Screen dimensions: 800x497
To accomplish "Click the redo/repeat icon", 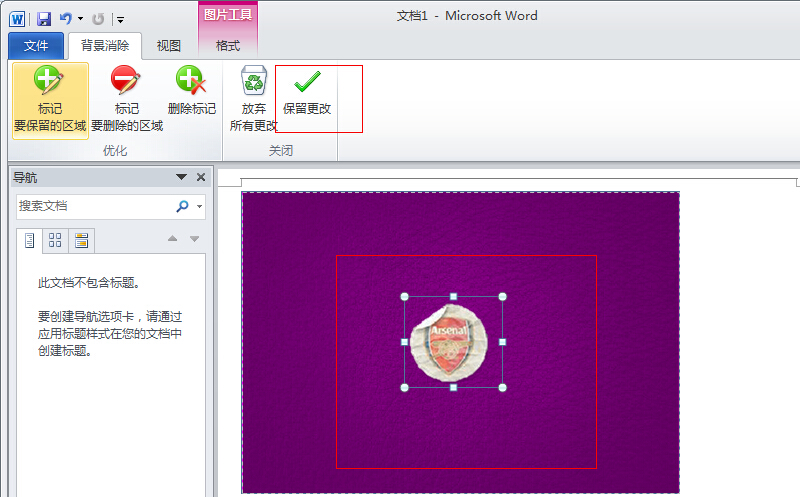I will [97, 19].
